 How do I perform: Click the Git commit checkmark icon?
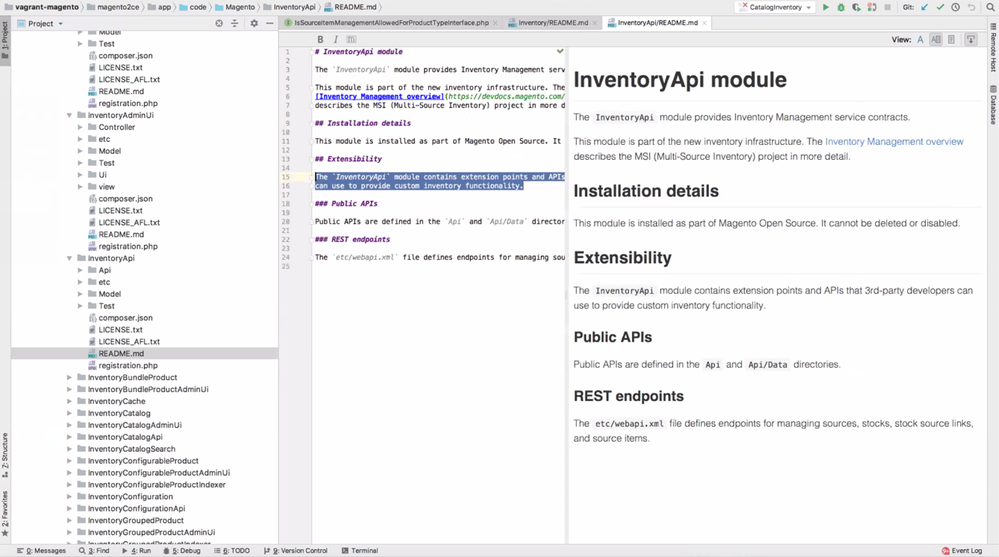[x=940, y=7]
